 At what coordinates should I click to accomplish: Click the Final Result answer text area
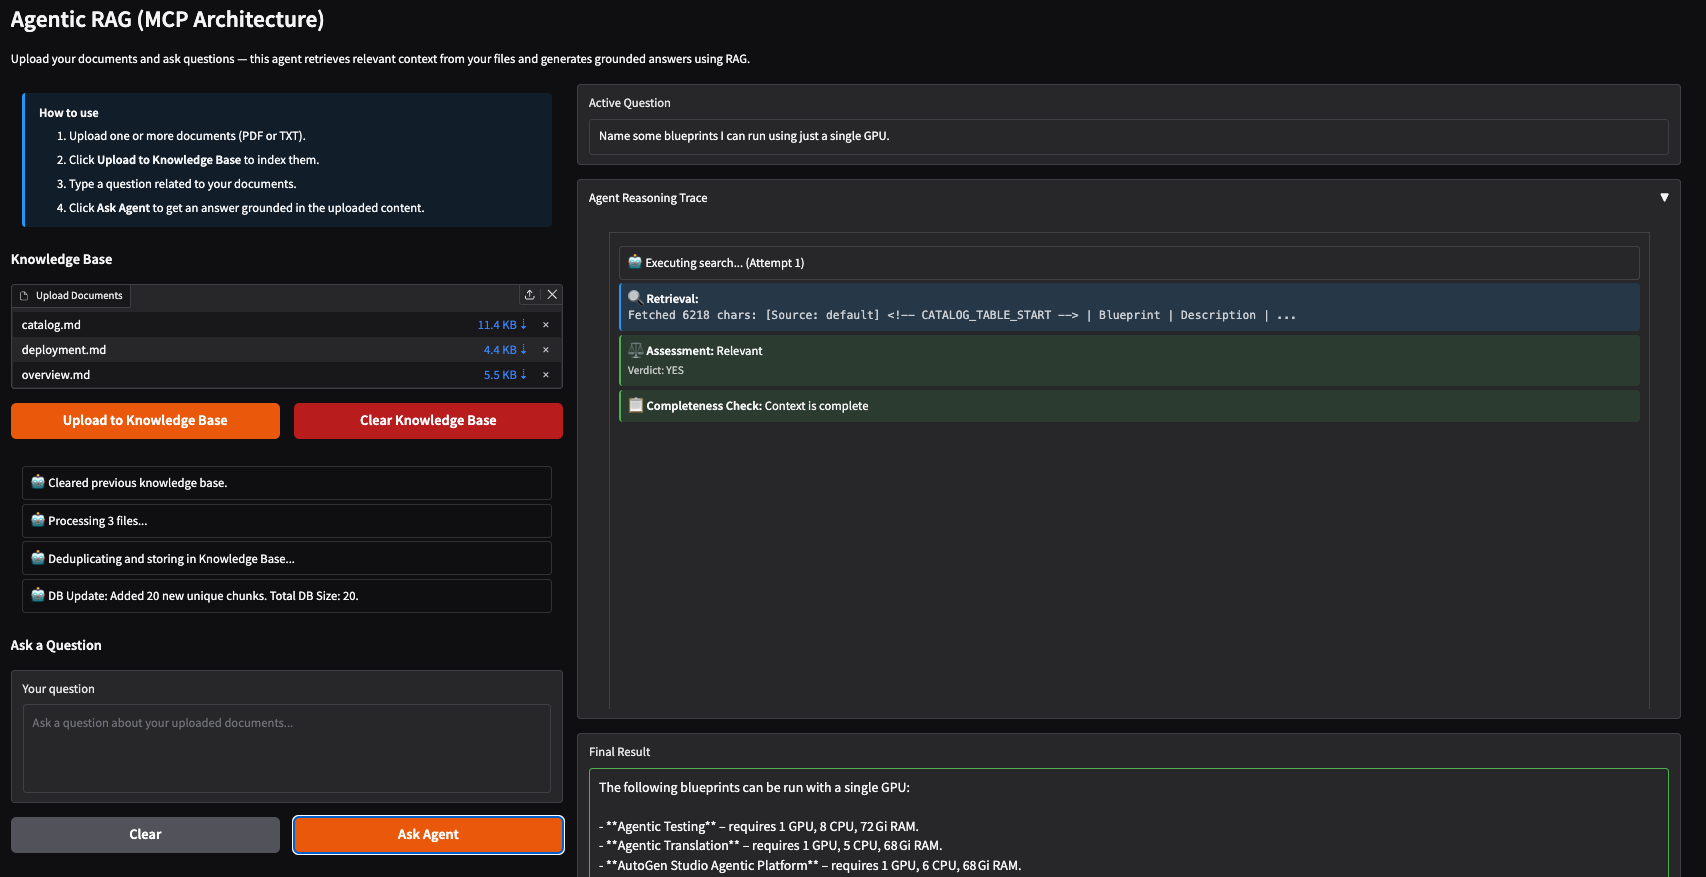[x=1128, y=823]
